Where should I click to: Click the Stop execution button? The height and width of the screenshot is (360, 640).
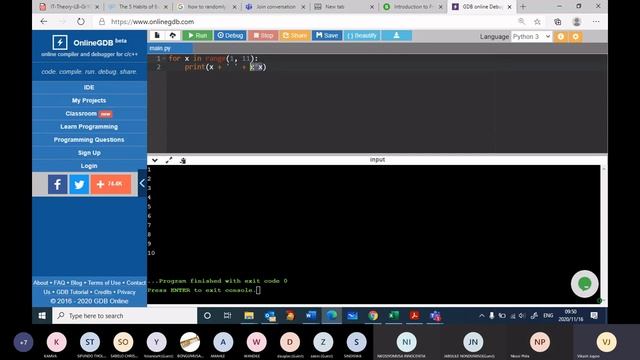[263, 36]
